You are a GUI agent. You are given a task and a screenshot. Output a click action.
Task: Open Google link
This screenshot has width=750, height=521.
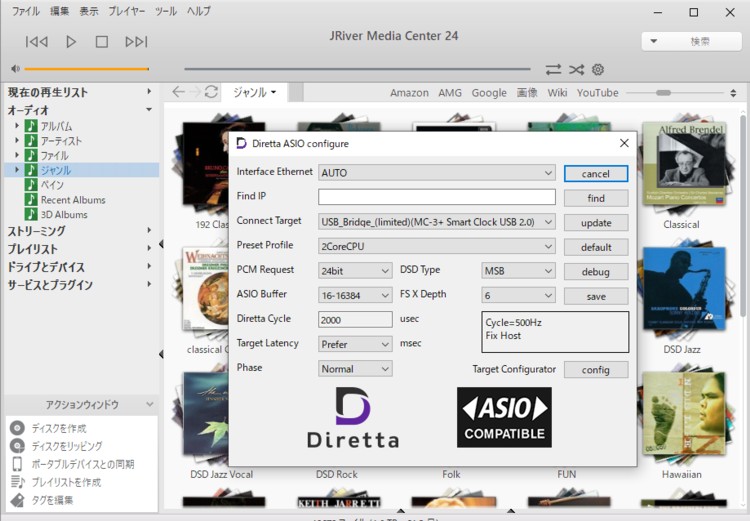[489, 93]
